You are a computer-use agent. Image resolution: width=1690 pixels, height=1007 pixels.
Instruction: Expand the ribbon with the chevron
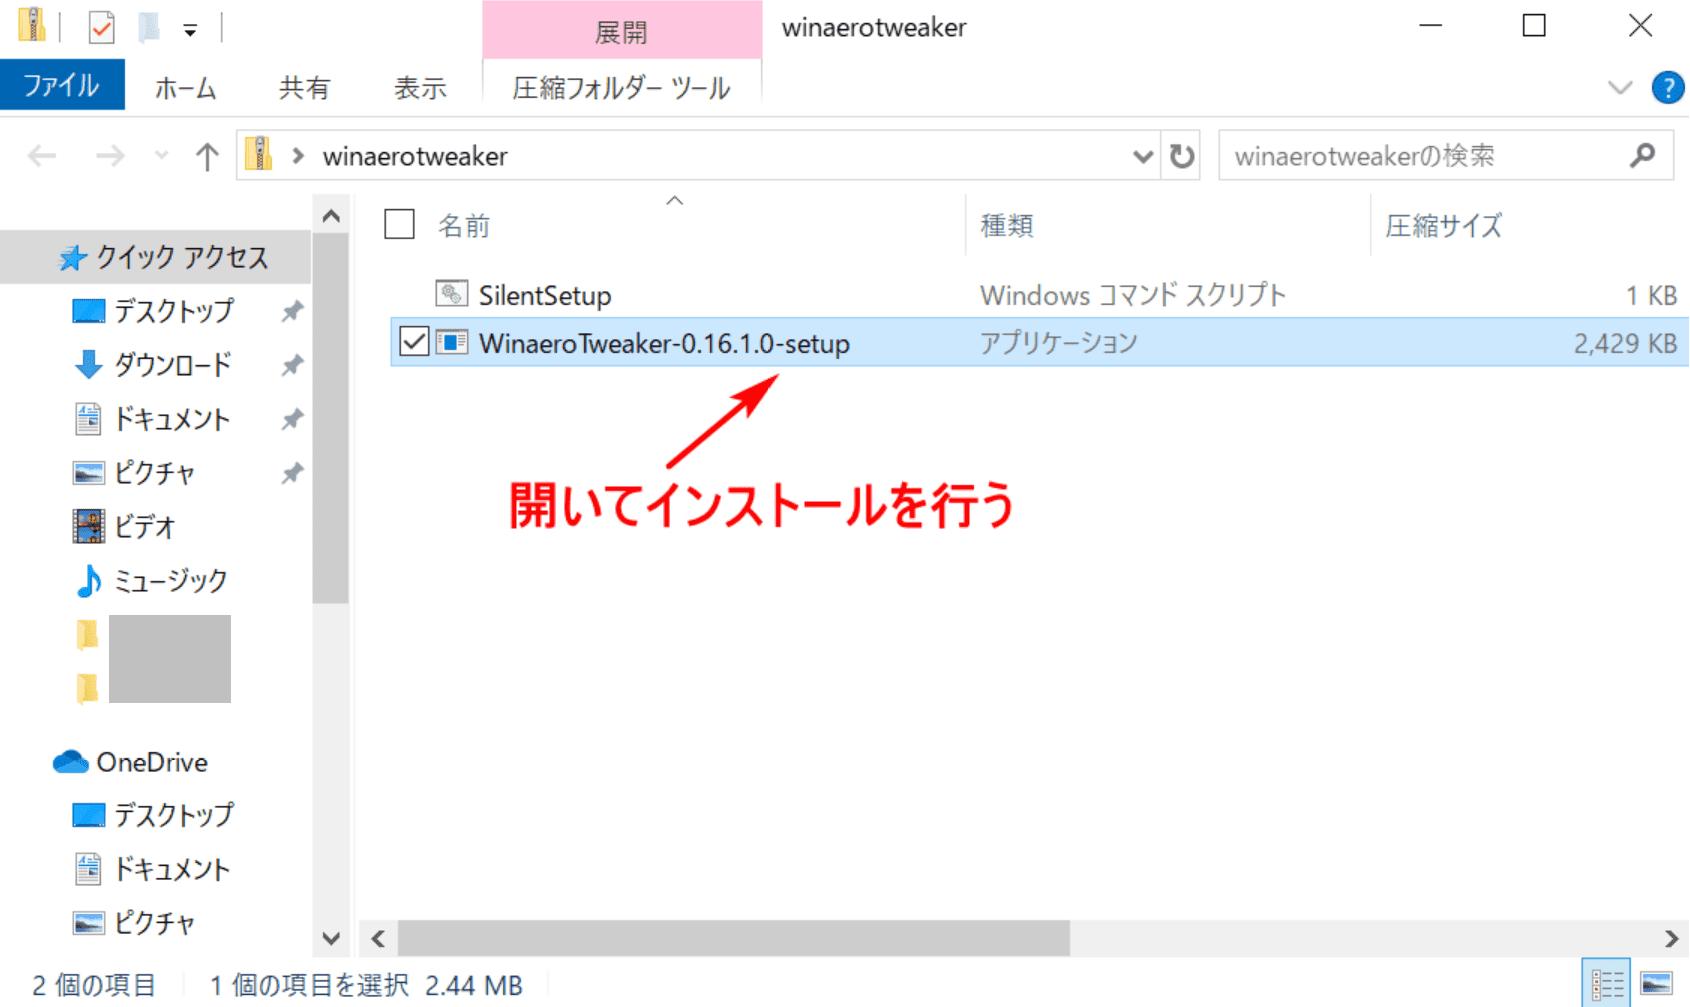click(x=1620, y=88)
